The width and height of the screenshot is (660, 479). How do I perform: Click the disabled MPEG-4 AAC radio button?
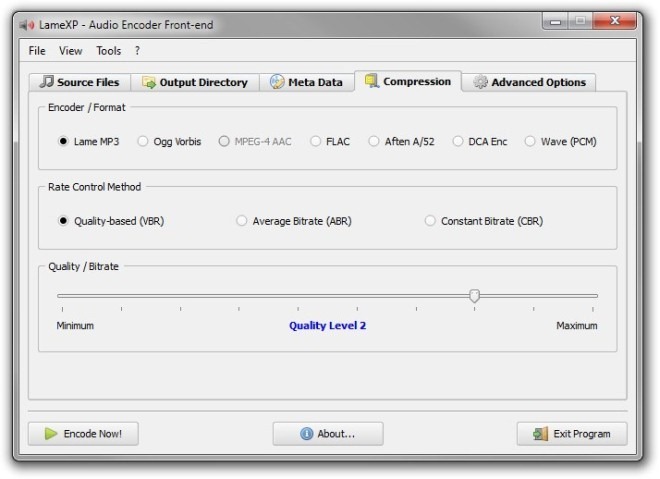224,141
